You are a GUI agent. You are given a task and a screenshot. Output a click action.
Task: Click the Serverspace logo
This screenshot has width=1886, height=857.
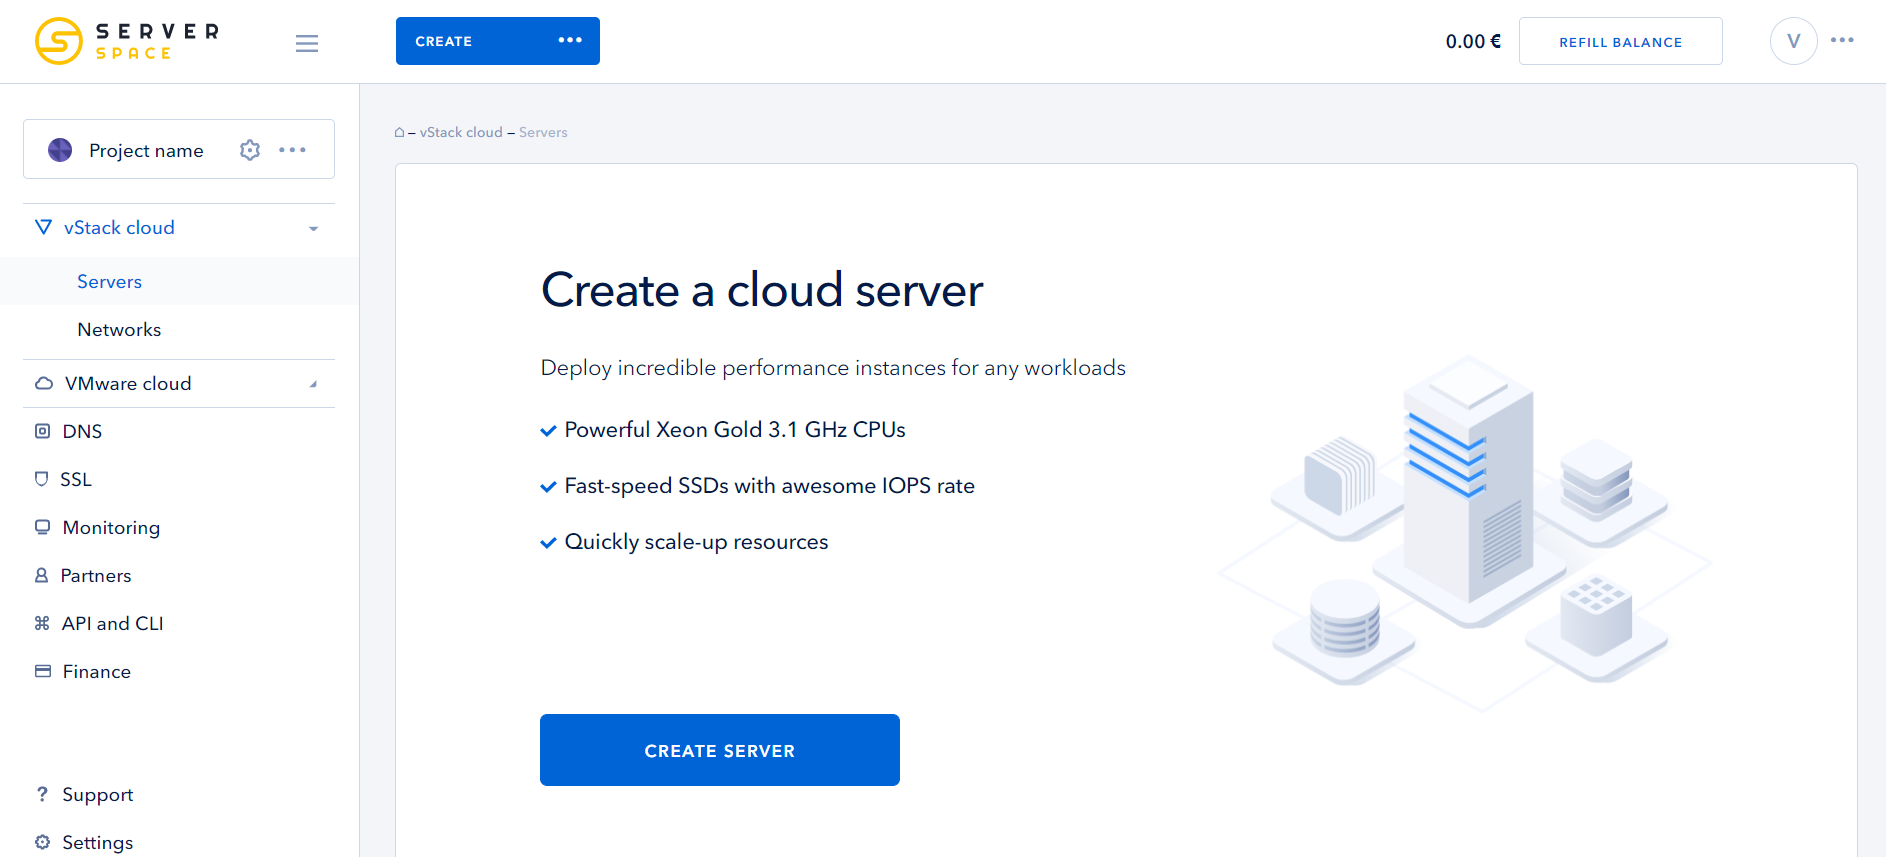(x=127, y=41)
